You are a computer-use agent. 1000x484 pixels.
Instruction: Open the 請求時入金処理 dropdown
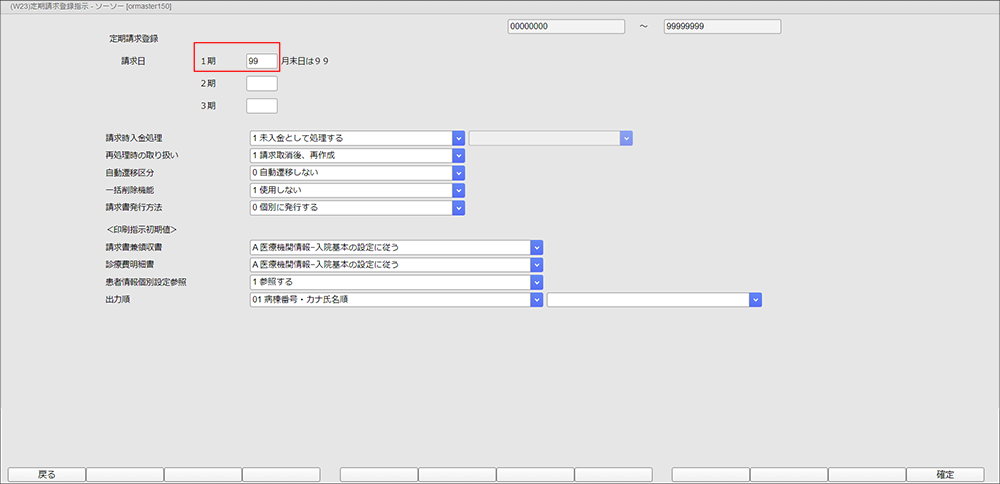pos(459,138)
